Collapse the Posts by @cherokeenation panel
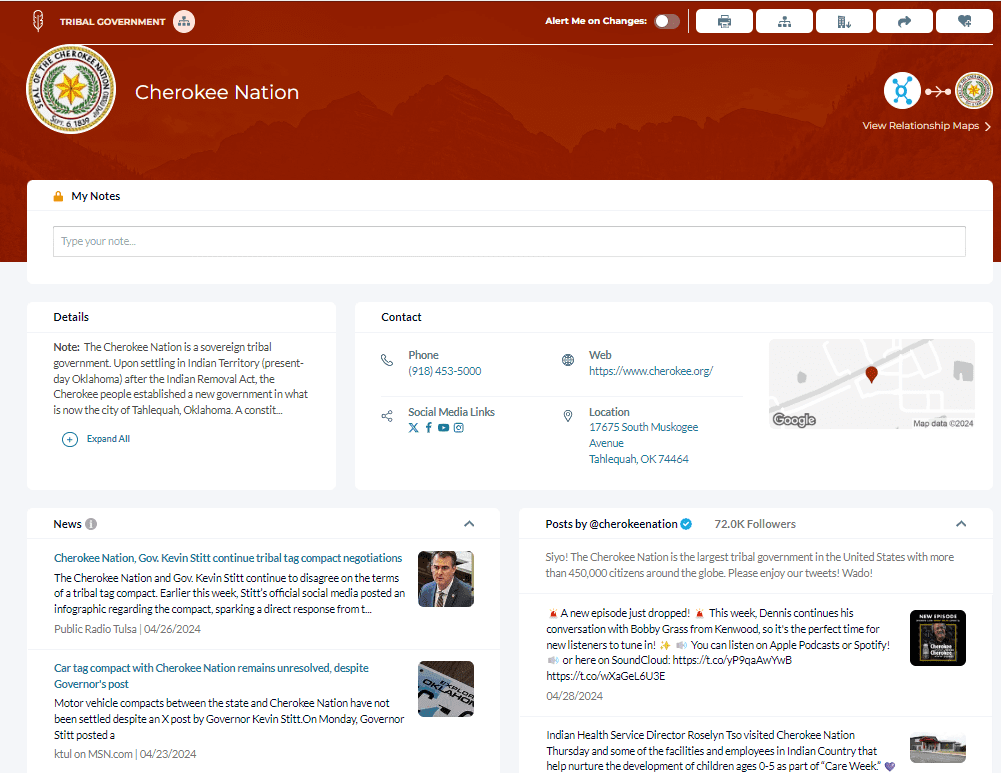 [961, 524]
